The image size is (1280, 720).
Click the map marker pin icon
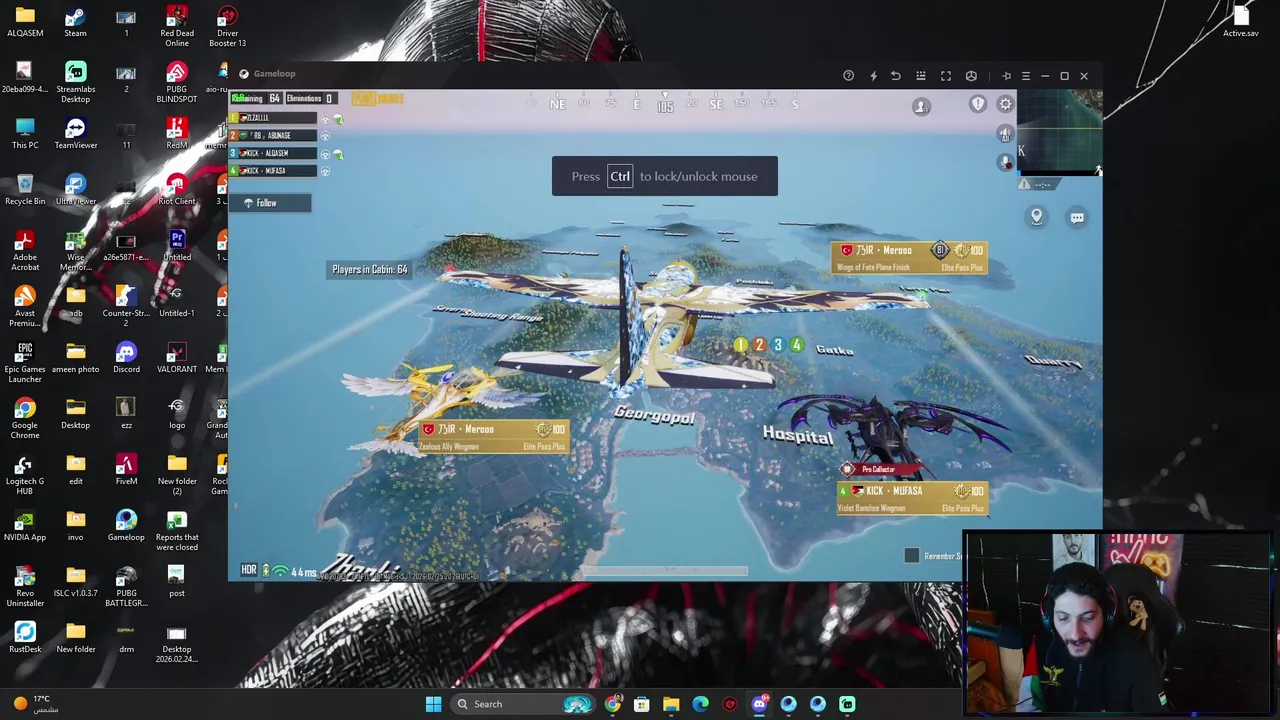(1037, 217)
